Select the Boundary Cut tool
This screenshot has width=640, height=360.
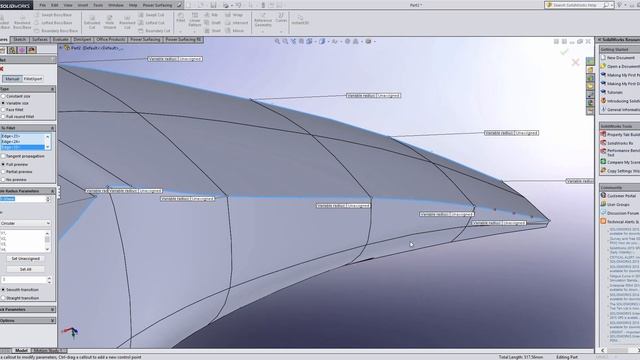click(x=154, y=31)
